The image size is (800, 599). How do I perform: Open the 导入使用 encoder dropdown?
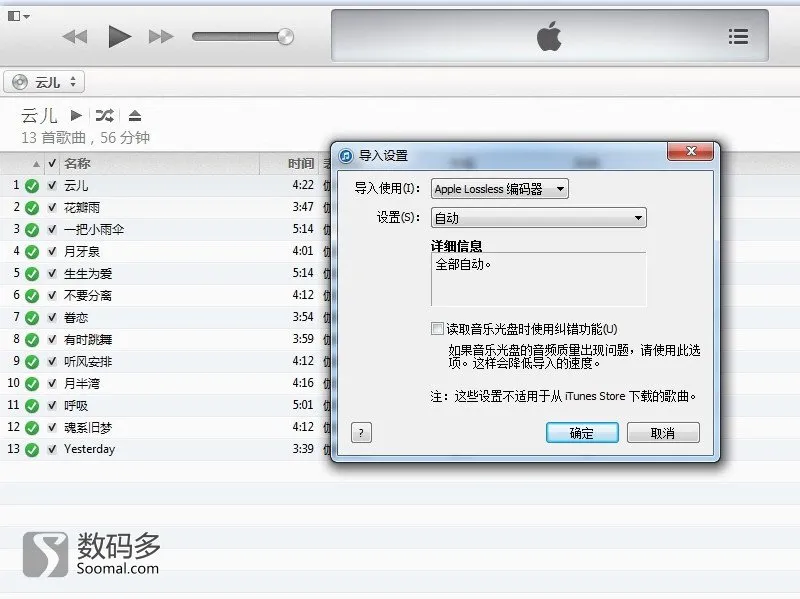tap(499, 189)
